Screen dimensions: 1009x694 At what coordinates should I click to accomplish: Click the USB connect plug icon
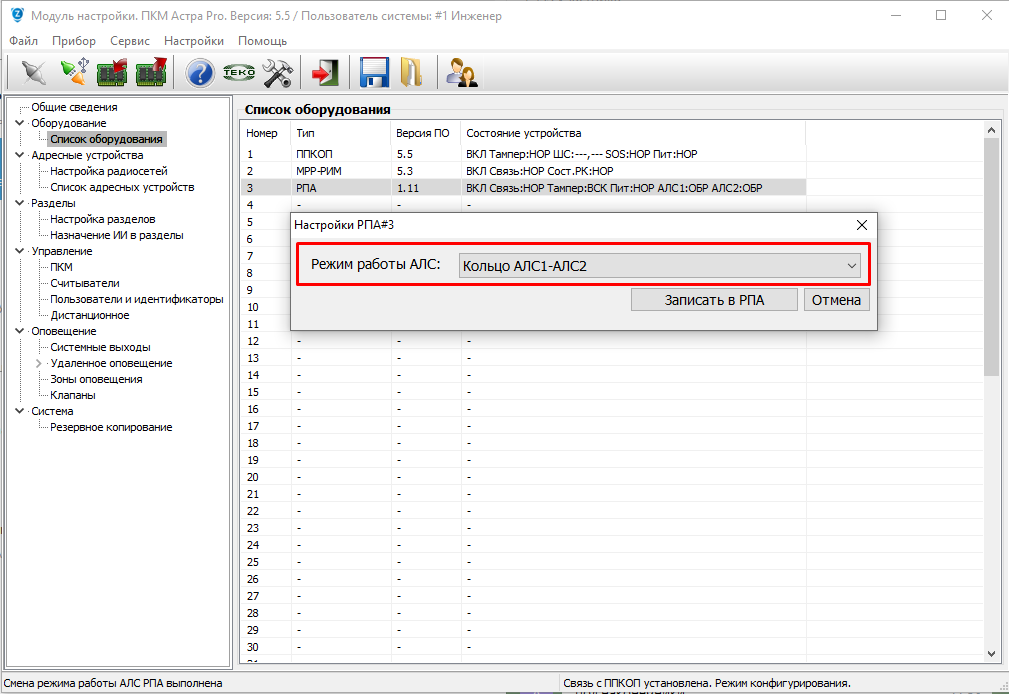75,72
